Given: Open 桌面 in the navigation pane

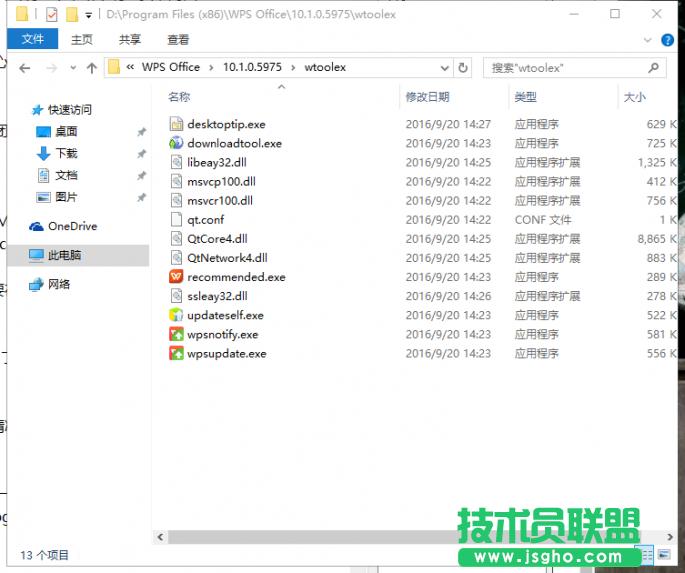Looking at the screenshot, I should tap(66, 131).
